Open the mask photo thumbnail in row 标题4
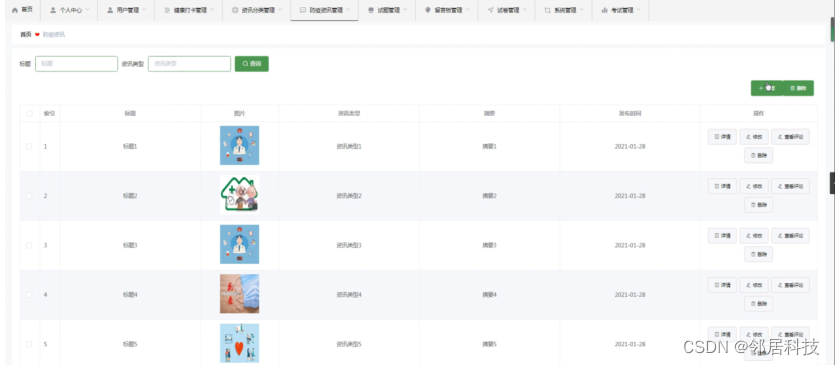Viewport: 835px width, 365px height. coord(240,294)
